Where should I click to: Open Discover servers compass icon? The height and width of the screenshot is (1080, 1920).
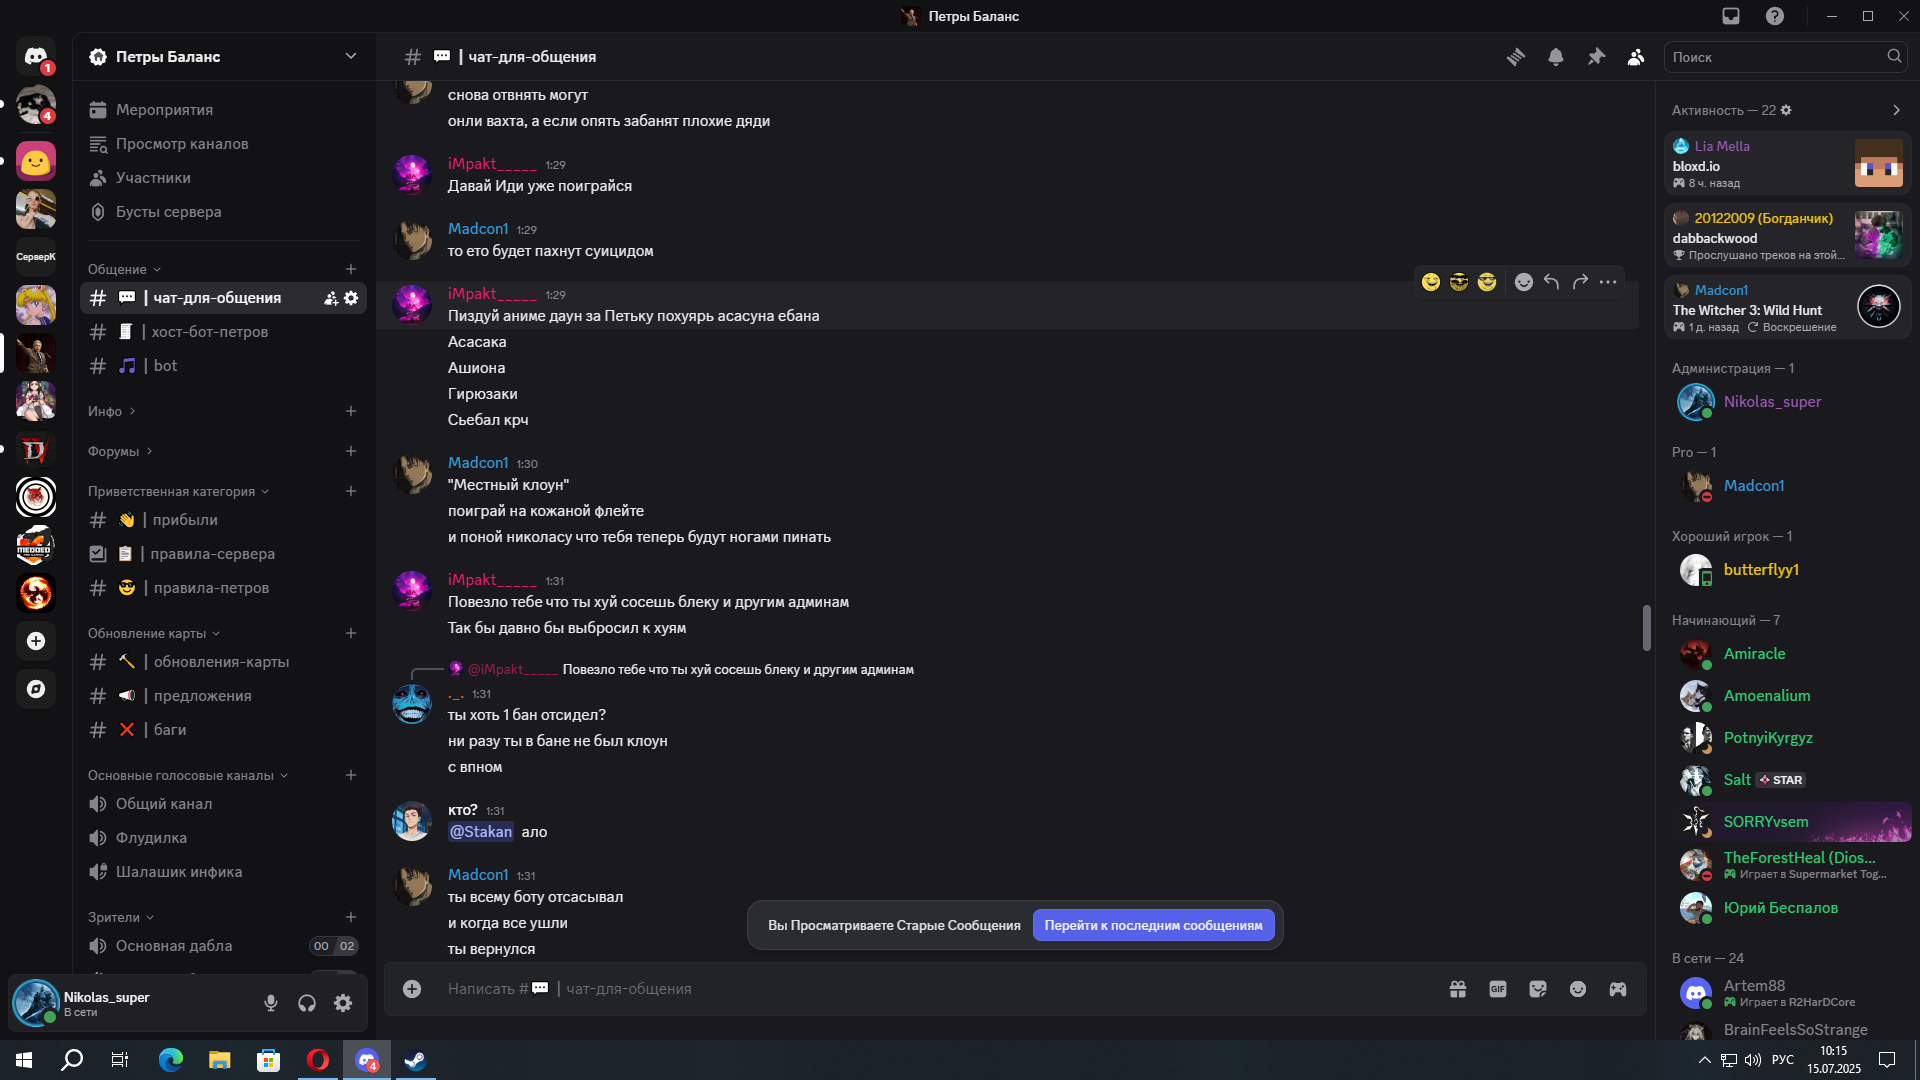(x=36, y=689)
